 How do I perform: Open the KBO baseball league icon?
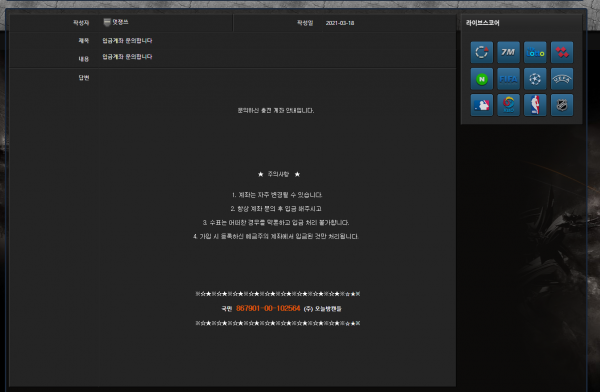[x=508, y=105]
